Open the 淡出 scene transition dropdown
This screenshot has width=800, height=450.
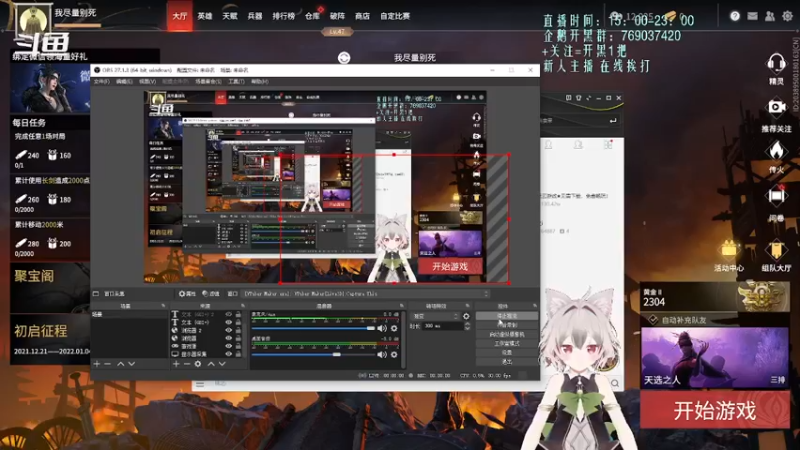(x=435, y=316)
